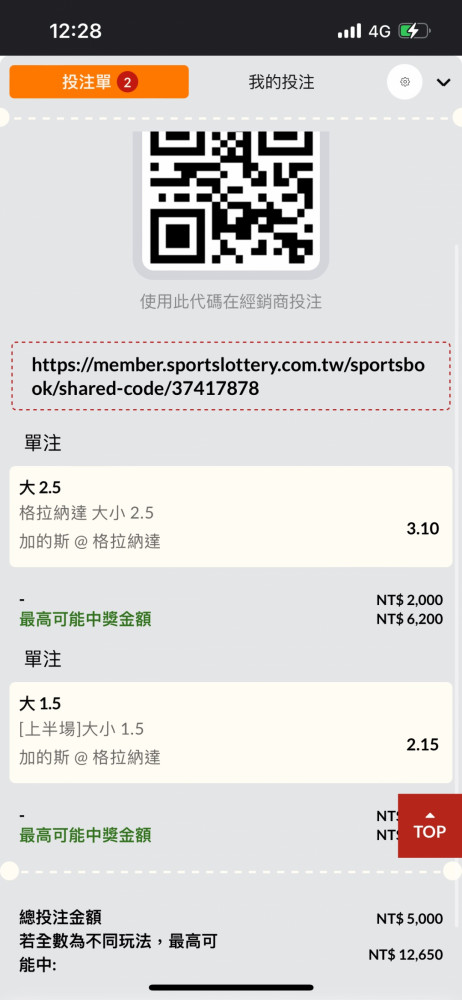Viewport: 462px width, 1000px height.
Task: Tap the 2.15 odds value
Action: click(x=422, y=744)
